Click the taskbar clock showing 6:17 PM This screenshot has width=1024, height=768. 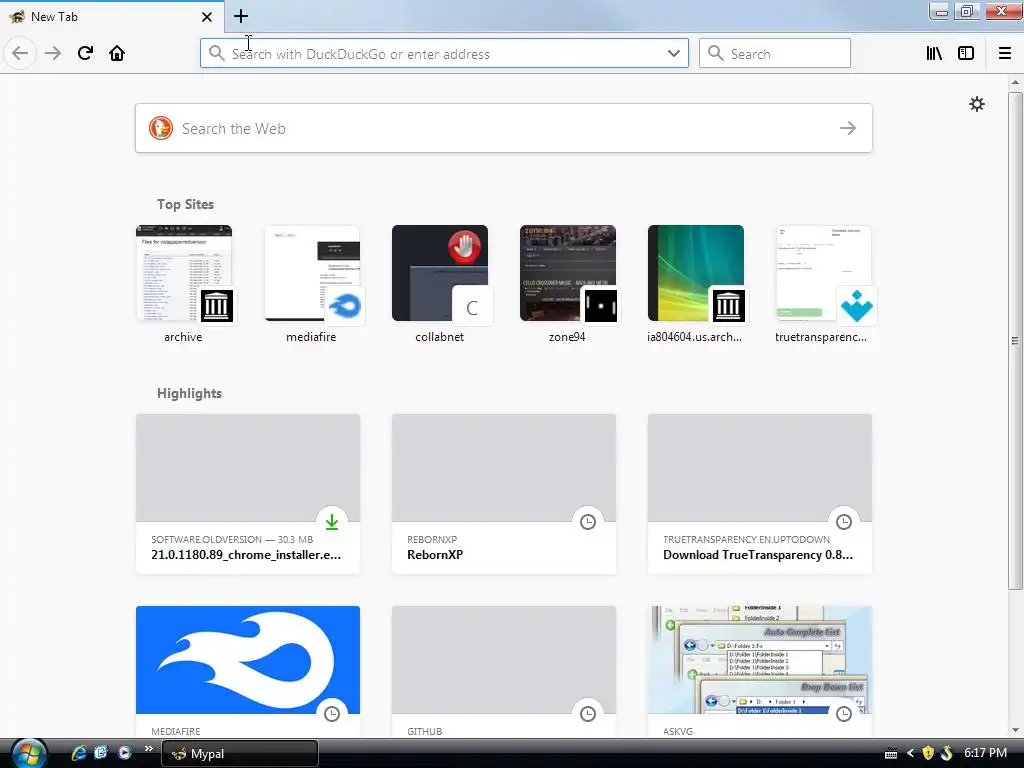click(985, 753)
